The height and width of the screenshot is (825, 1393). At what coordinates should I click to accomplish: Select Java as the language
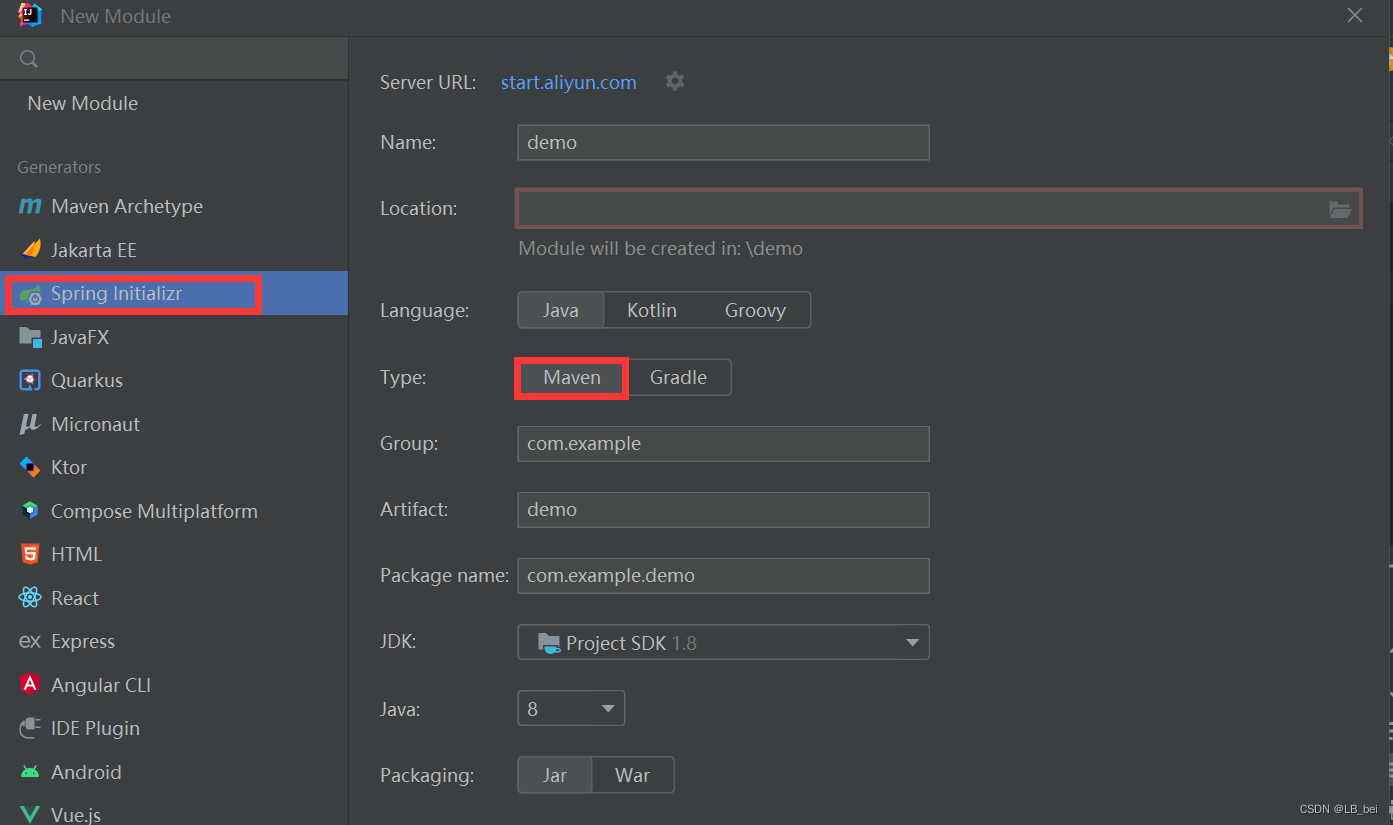(561, 310)
